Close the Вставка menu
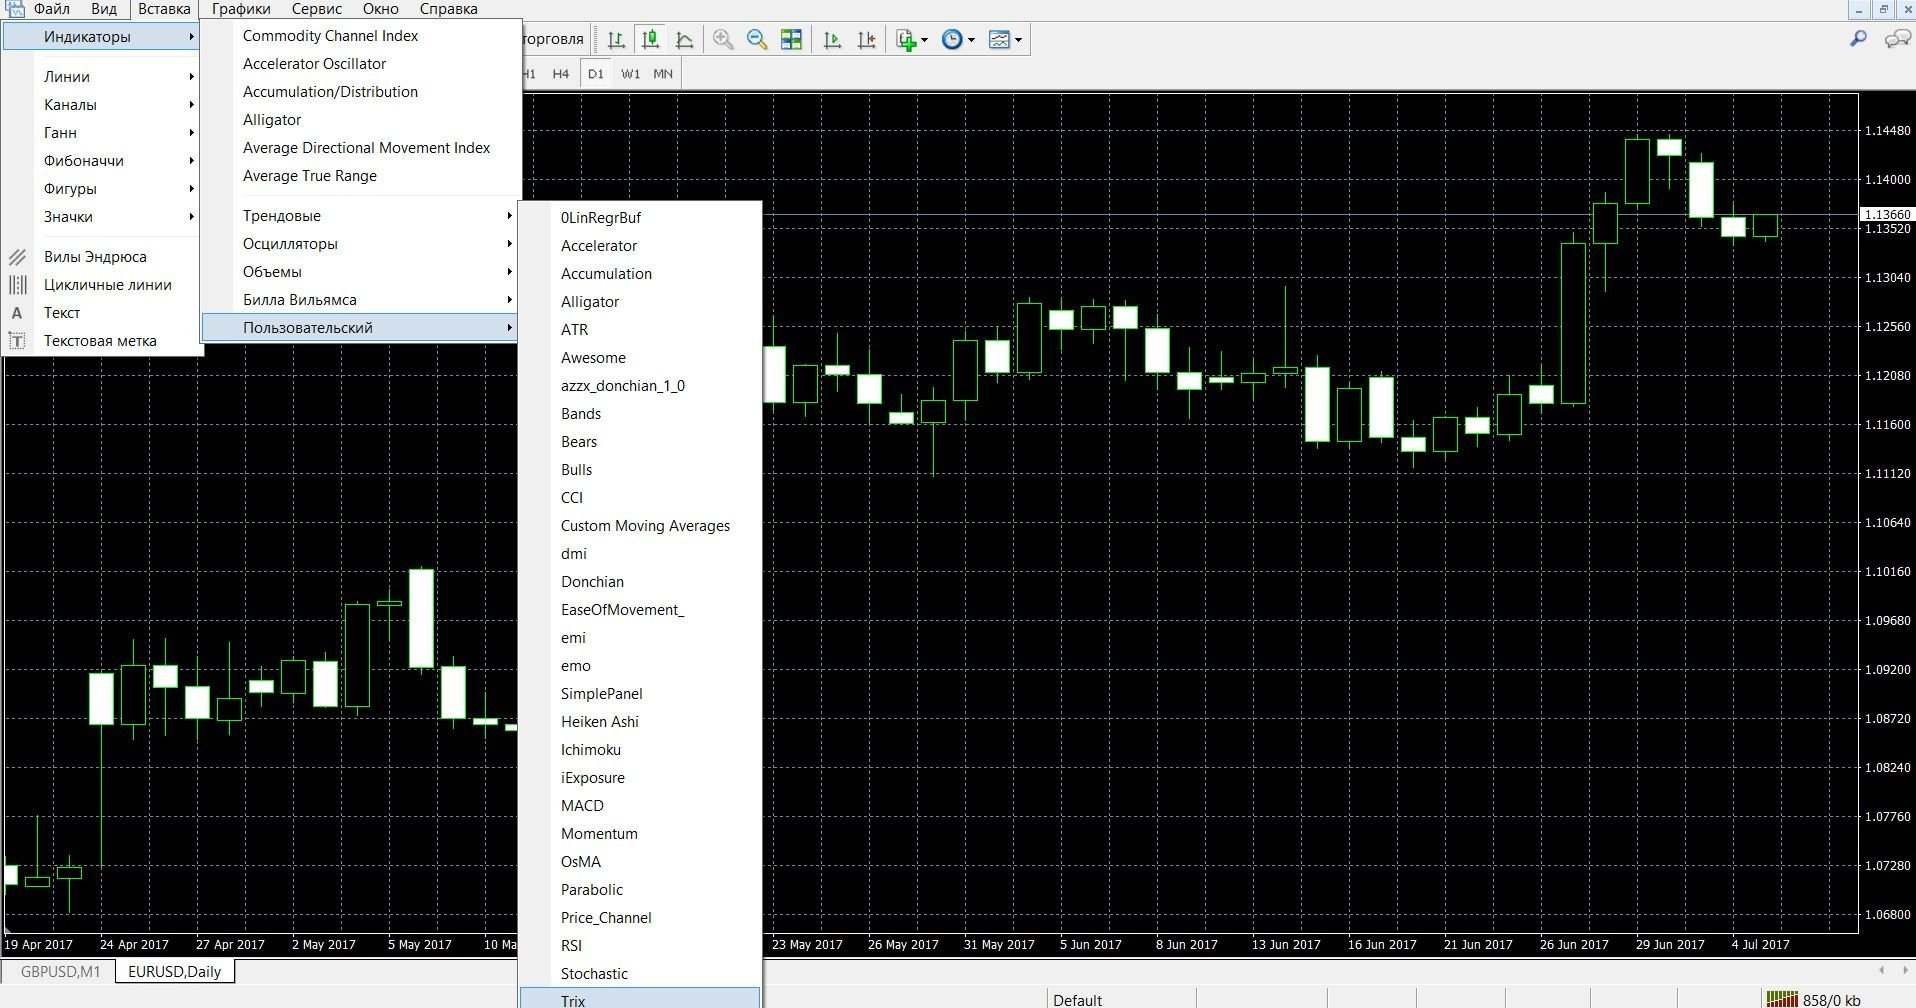Image resolution: width=1916 pixels, height=1008 pixels. (x=164, y=9)
